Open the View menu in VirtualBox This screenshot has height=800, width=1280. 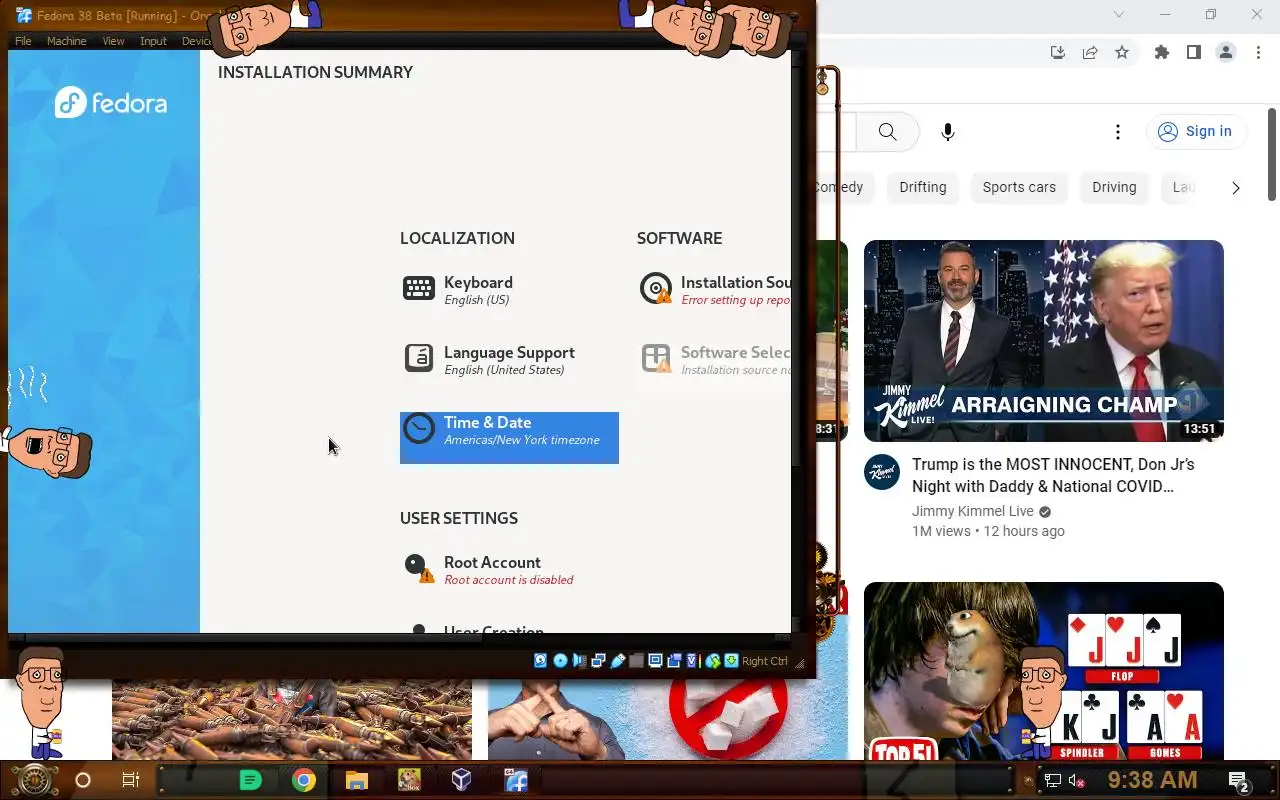tap(113, 41)
